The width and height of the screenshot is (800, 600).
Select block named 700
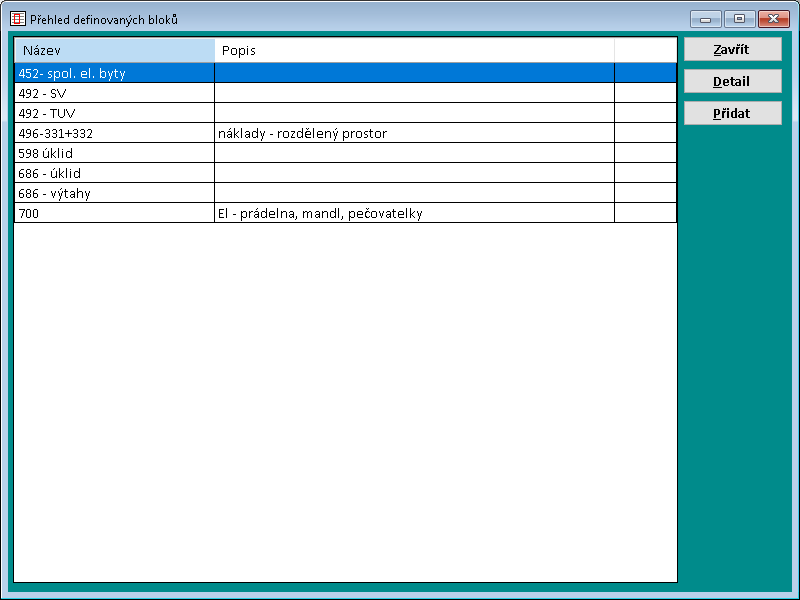point(114,213)
